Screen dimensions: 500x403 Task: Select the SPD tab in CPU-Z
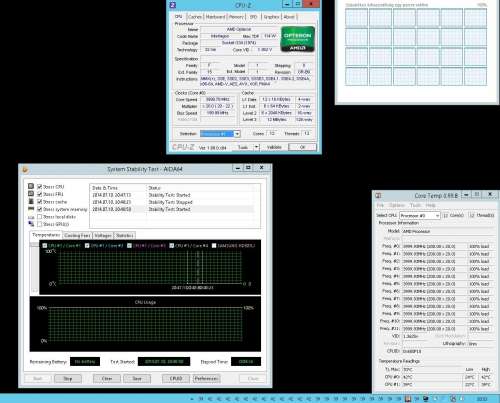[x=253, y=17]
